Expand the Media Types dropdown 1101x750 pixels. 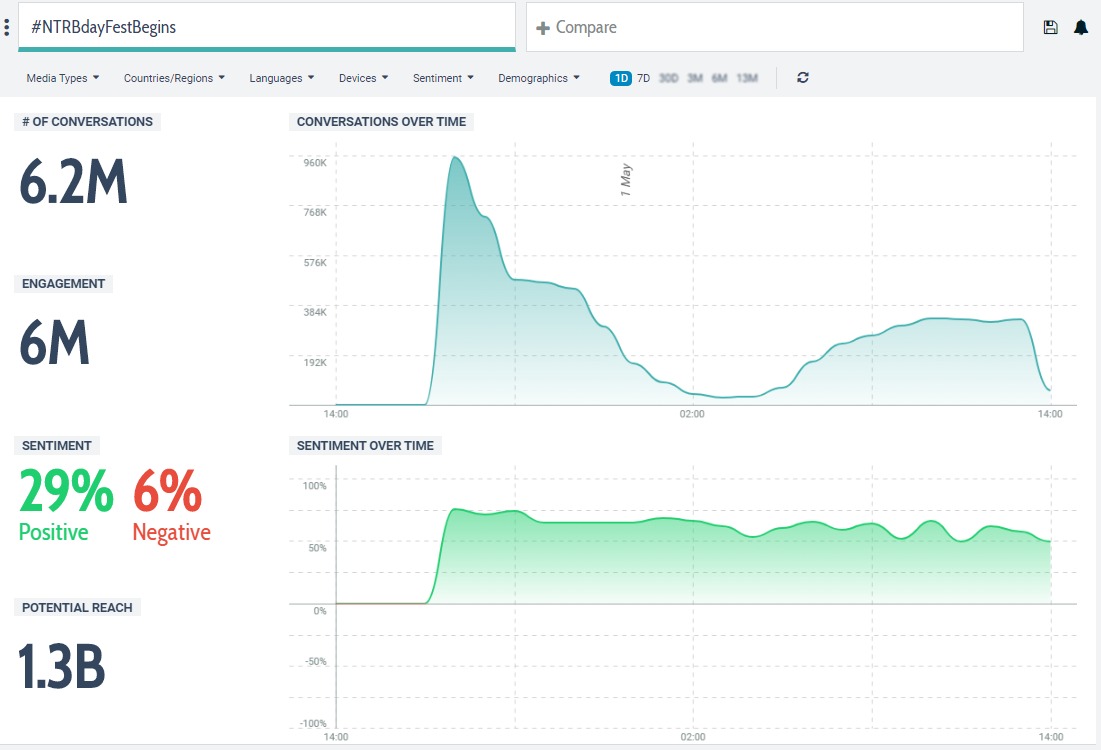click(x=62, y=78)
